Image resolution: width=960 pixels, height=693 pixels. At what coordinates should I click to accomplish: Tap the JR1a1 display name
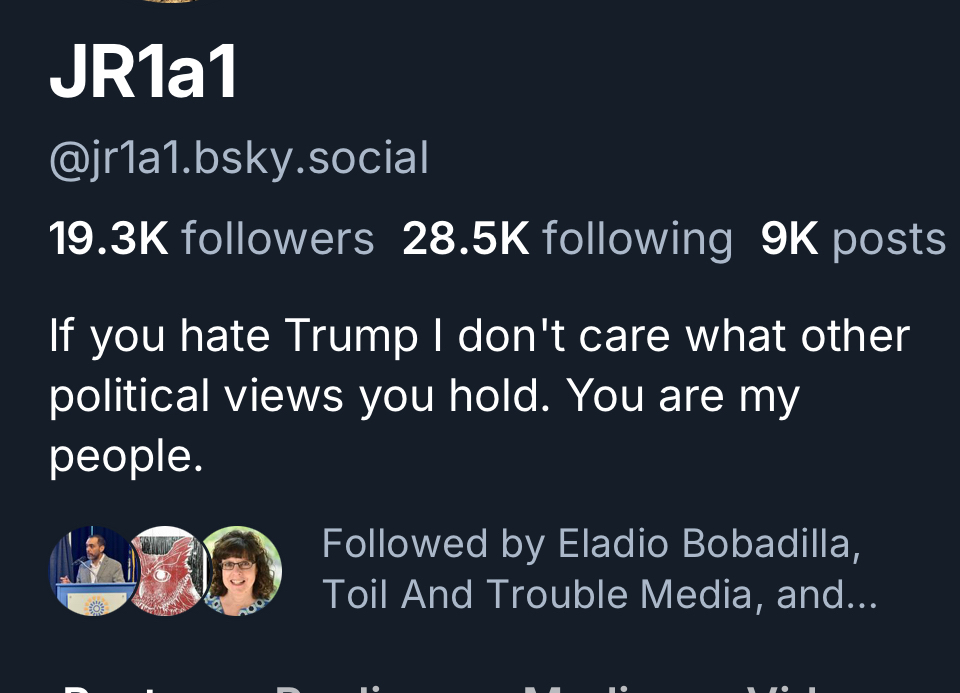click(x=144, y=73)
